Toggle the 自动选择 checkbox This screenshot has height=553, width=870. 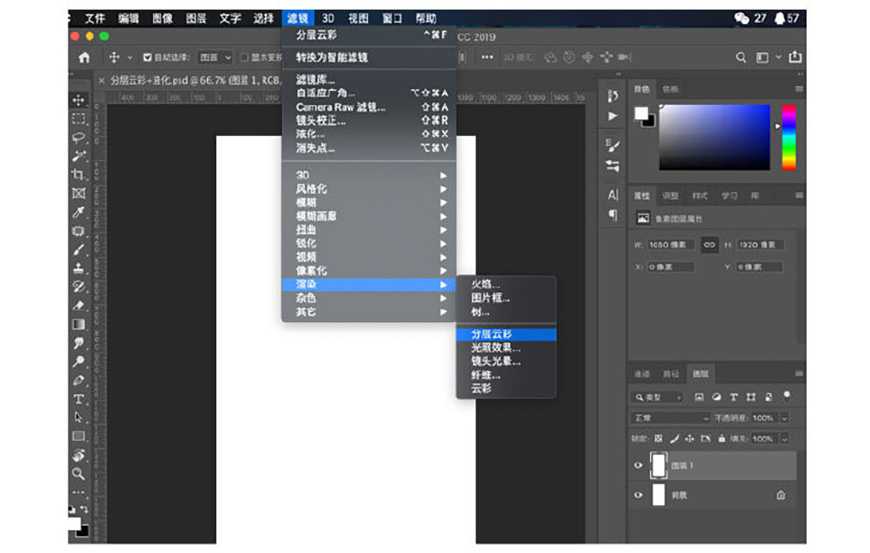pyautogui.click(x=148, y=58)
